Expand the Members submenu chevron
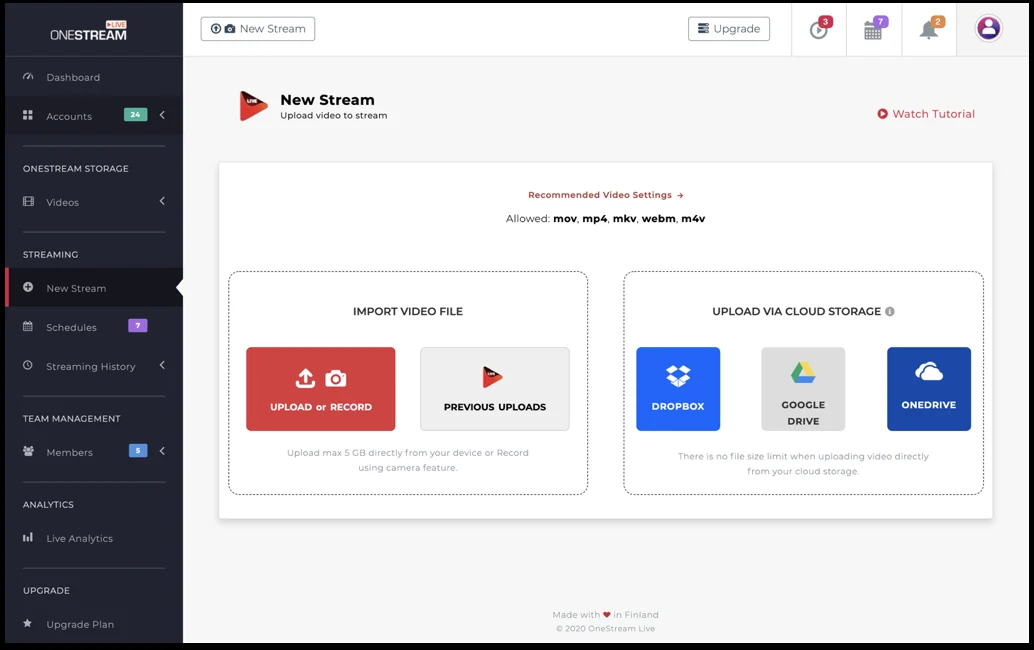The image size is (1034, 650). pos(162,451)
